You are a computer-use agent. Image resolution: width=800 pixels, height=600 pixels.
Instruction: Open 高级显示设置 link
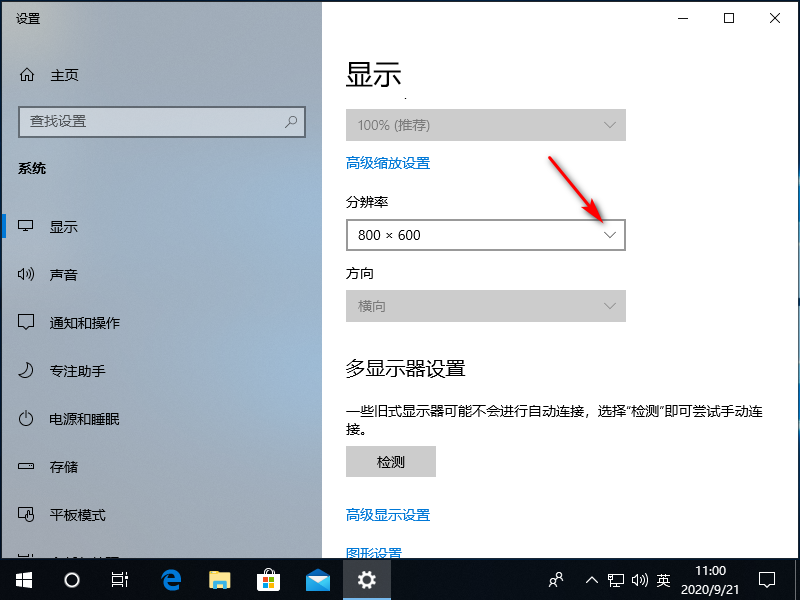coord(387,514)
